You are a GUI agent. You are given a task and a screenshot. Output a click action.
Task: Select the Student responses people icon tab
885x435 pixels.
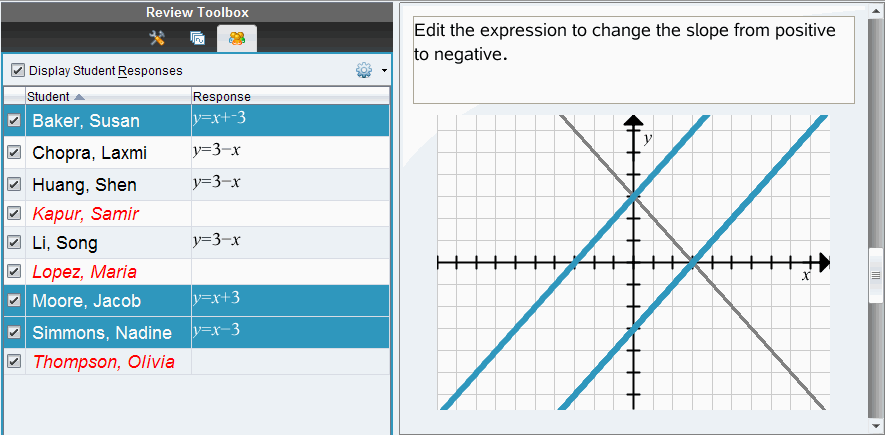[237, 39]
